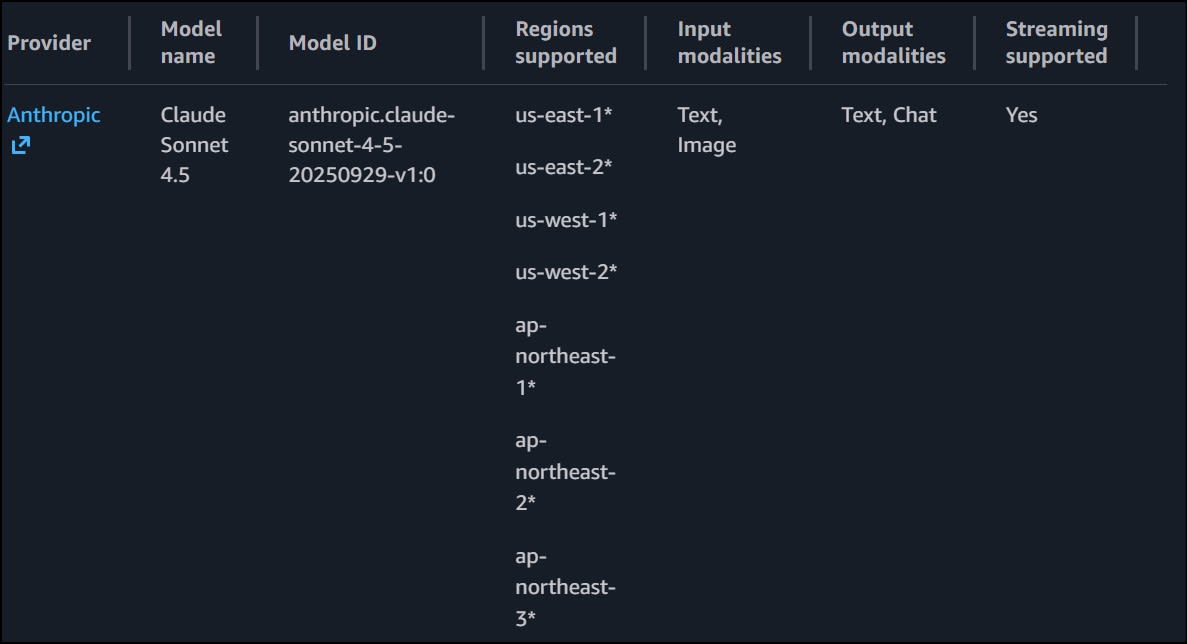Click the external link icon under Anthropic
This screenshot has width=1187, height=644.
pos(20,146)
